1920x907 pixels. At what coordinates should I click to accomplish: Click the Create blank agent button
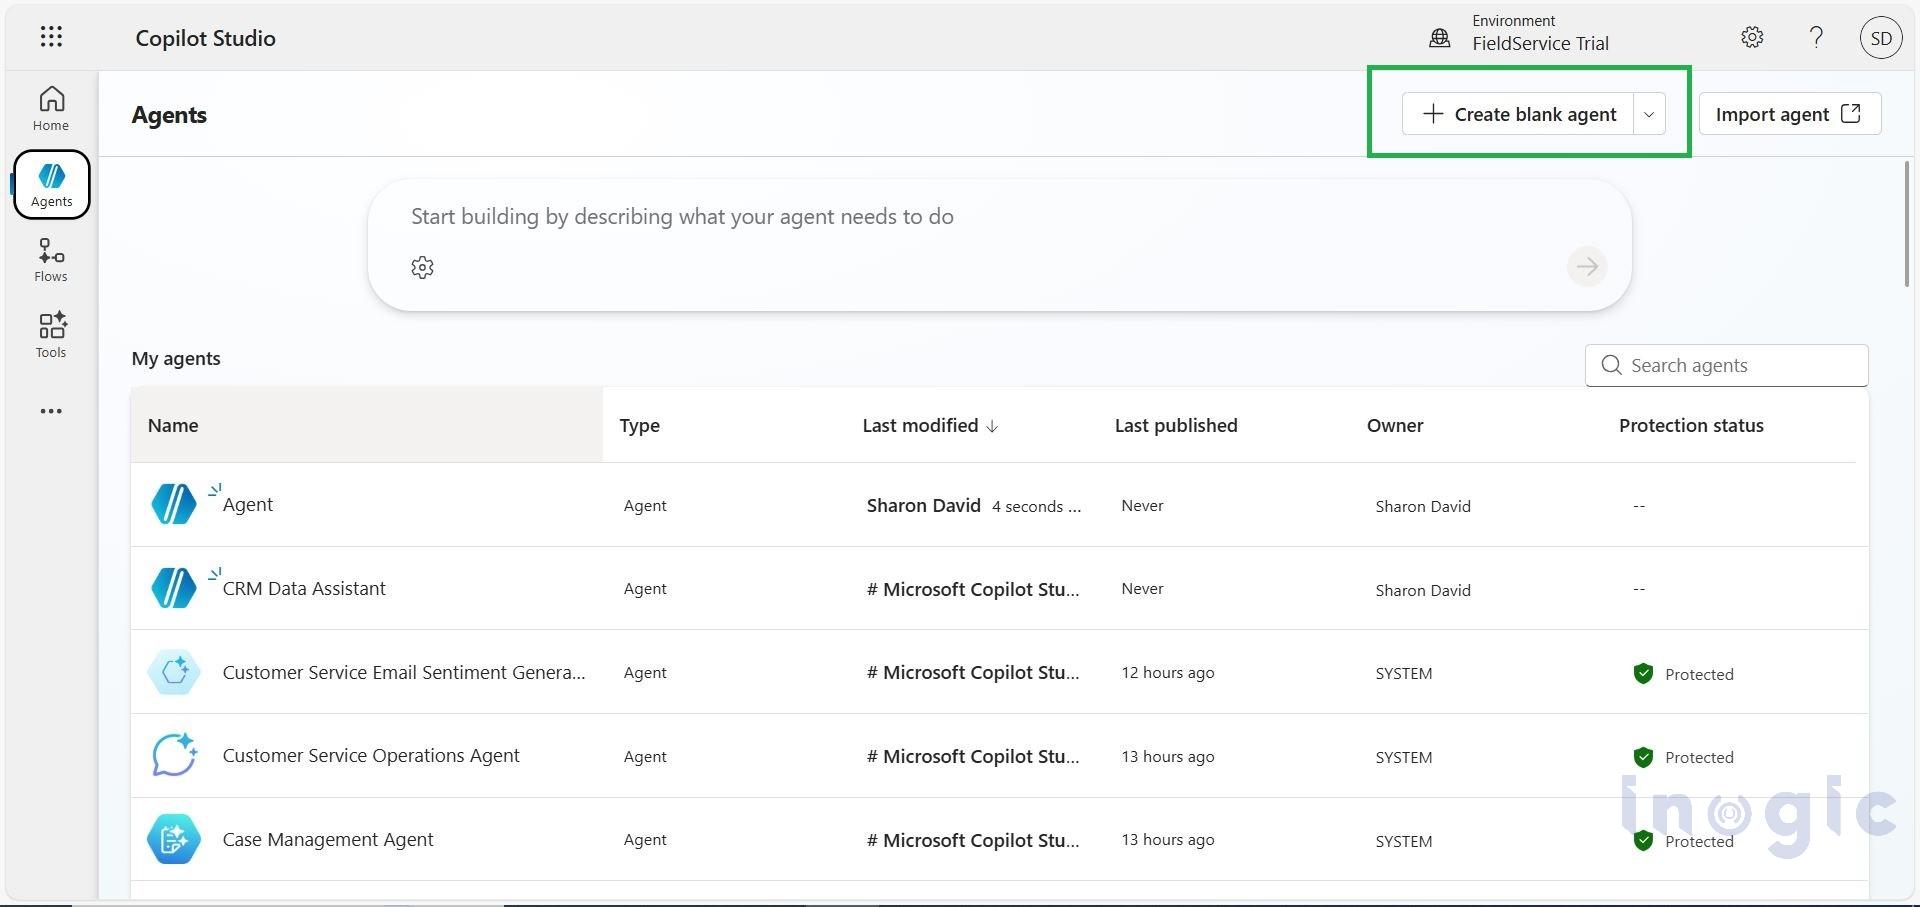click(x=1520, y=114)
